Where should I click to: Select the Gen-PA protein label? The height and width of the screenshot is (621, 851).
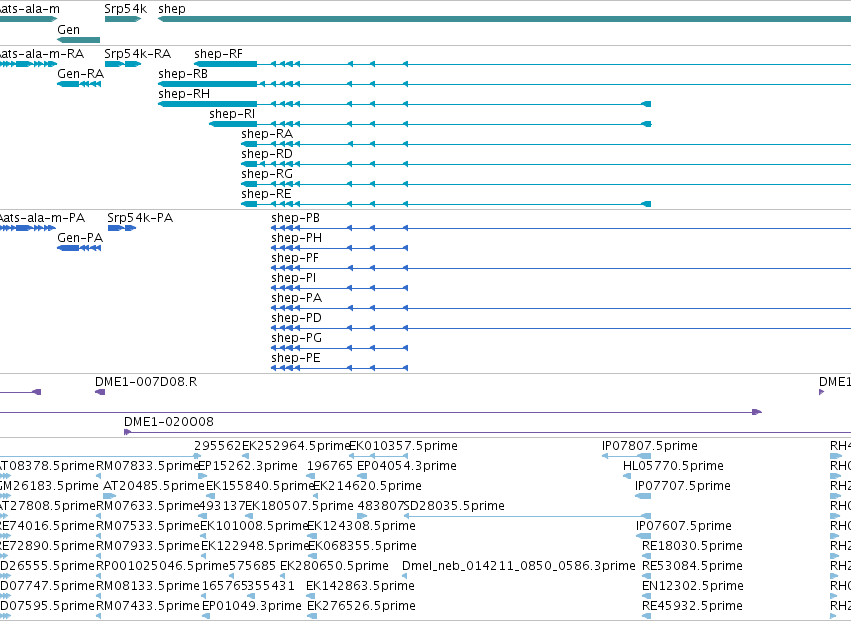(80, 238)
